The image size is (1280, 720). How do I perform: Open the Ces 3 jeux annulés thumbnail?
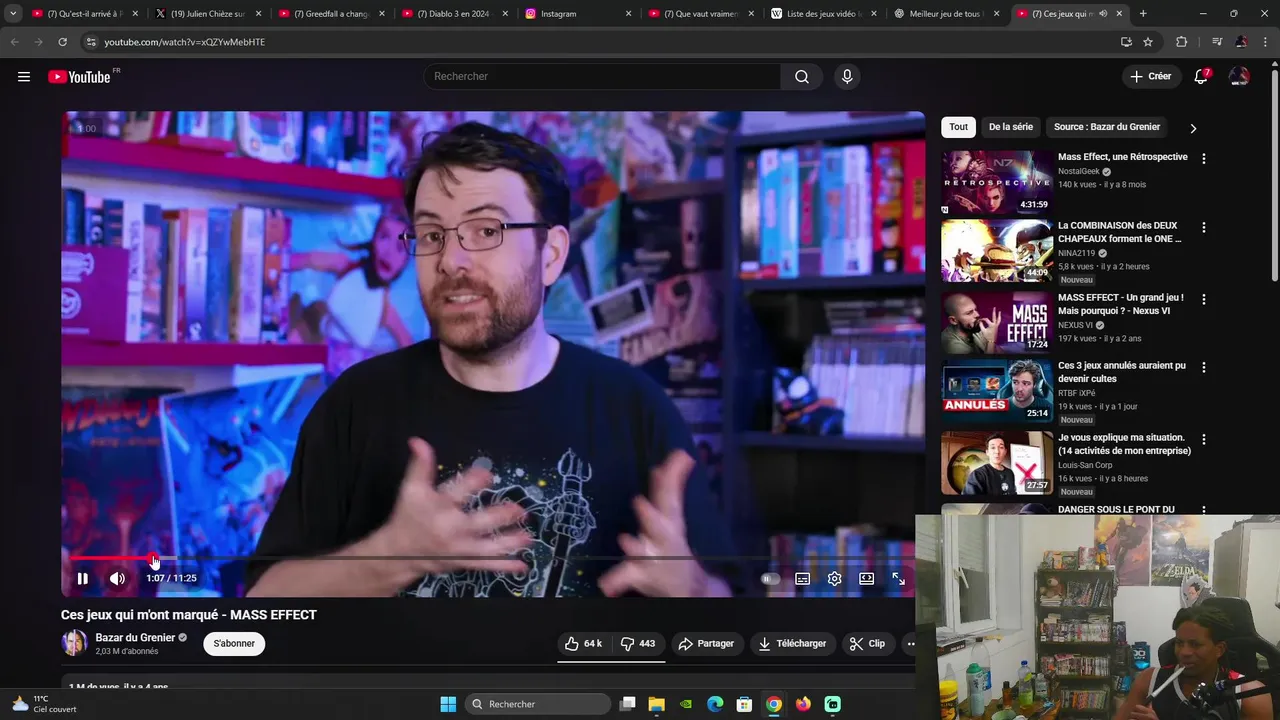click(997, 391)
